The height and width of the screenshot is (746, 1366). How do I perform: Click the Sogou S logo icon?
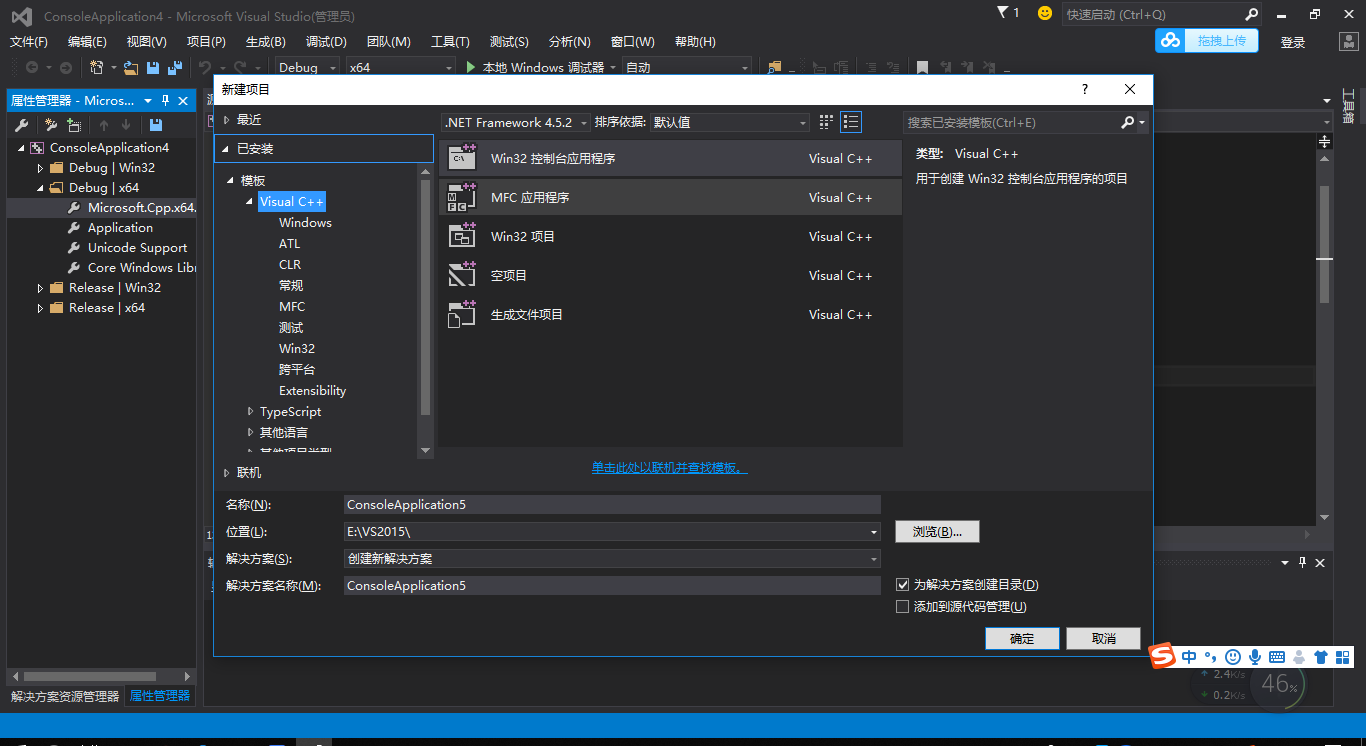pos(1161,656)
